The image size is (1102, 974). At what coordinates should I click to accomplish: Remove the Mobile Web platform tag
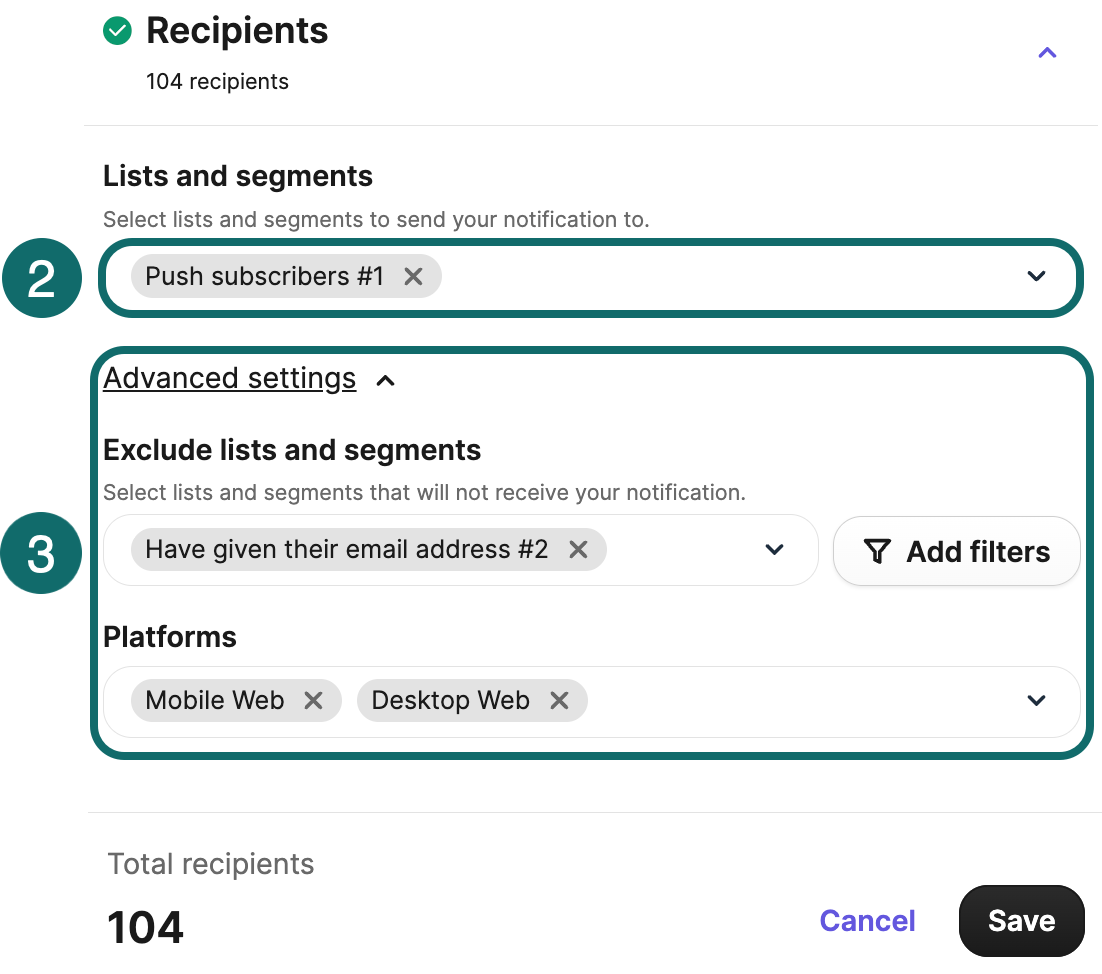313,700
